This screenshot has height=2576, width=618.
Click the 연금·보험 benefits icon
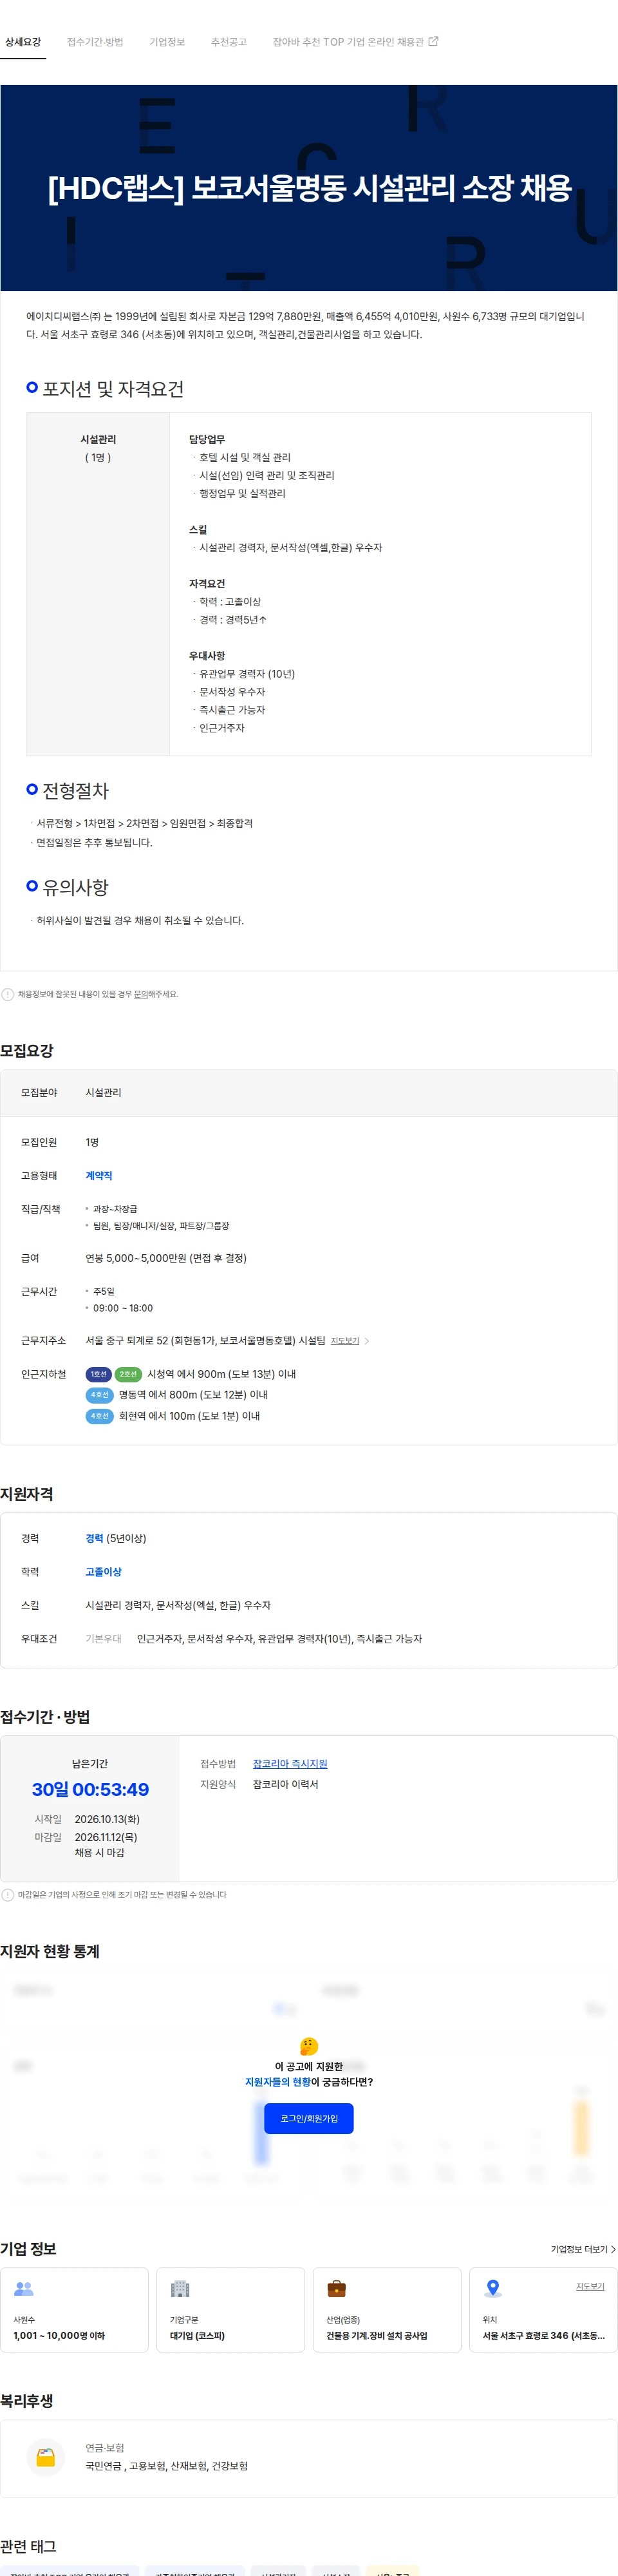pyautogui.click(x=46, y=2457)
